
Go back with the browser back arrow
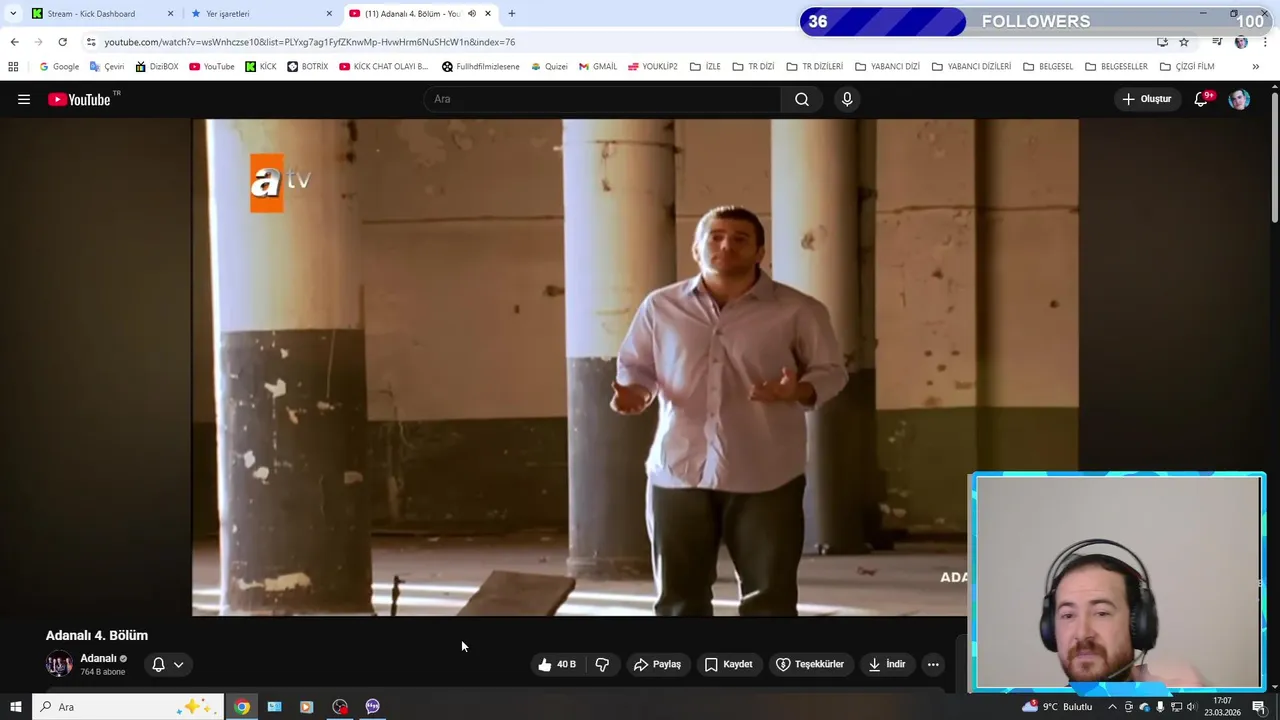(14, 42)
